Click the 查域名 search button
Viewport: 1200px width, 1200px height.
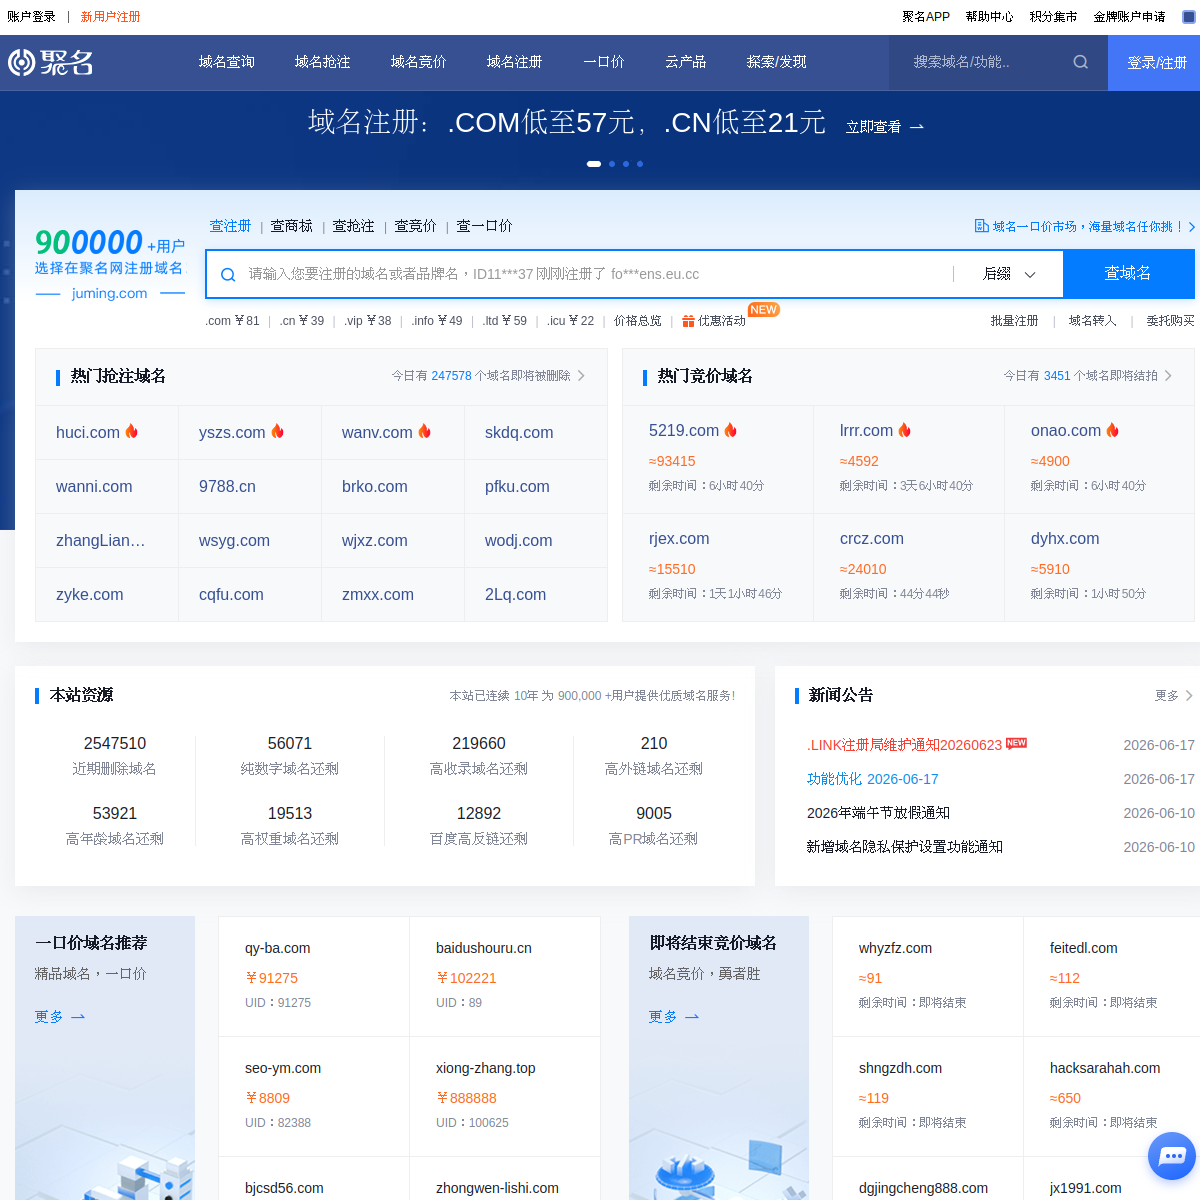[1128, 274]
